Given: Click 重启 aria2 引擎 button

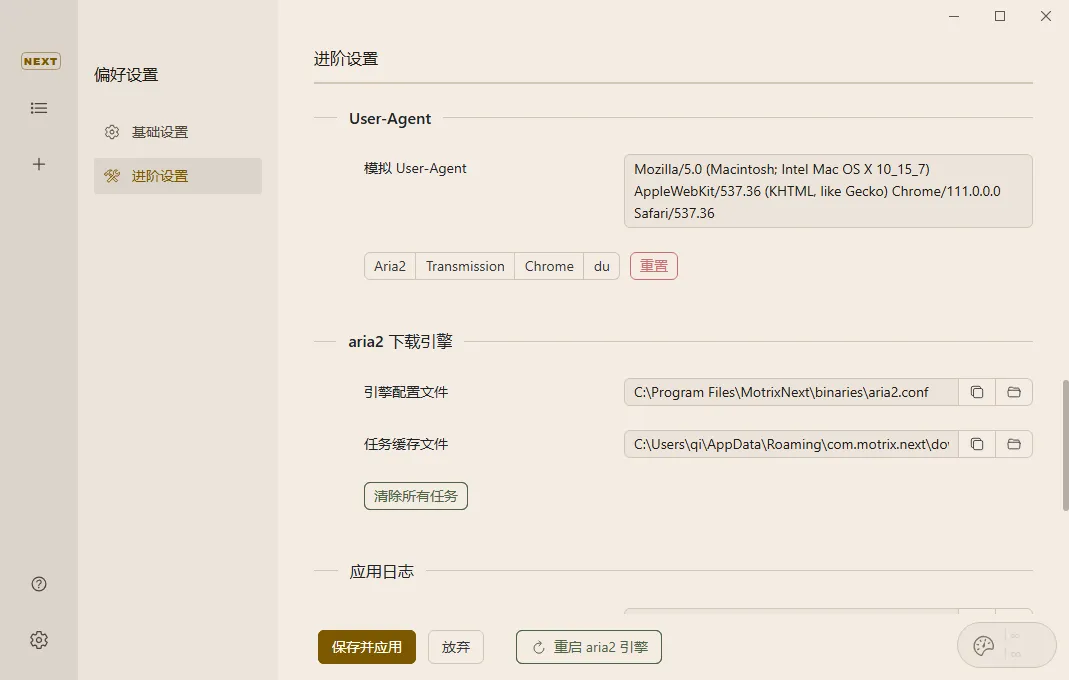Looking at the screenshot, I should pyautogui.click(x=589, y=647).
